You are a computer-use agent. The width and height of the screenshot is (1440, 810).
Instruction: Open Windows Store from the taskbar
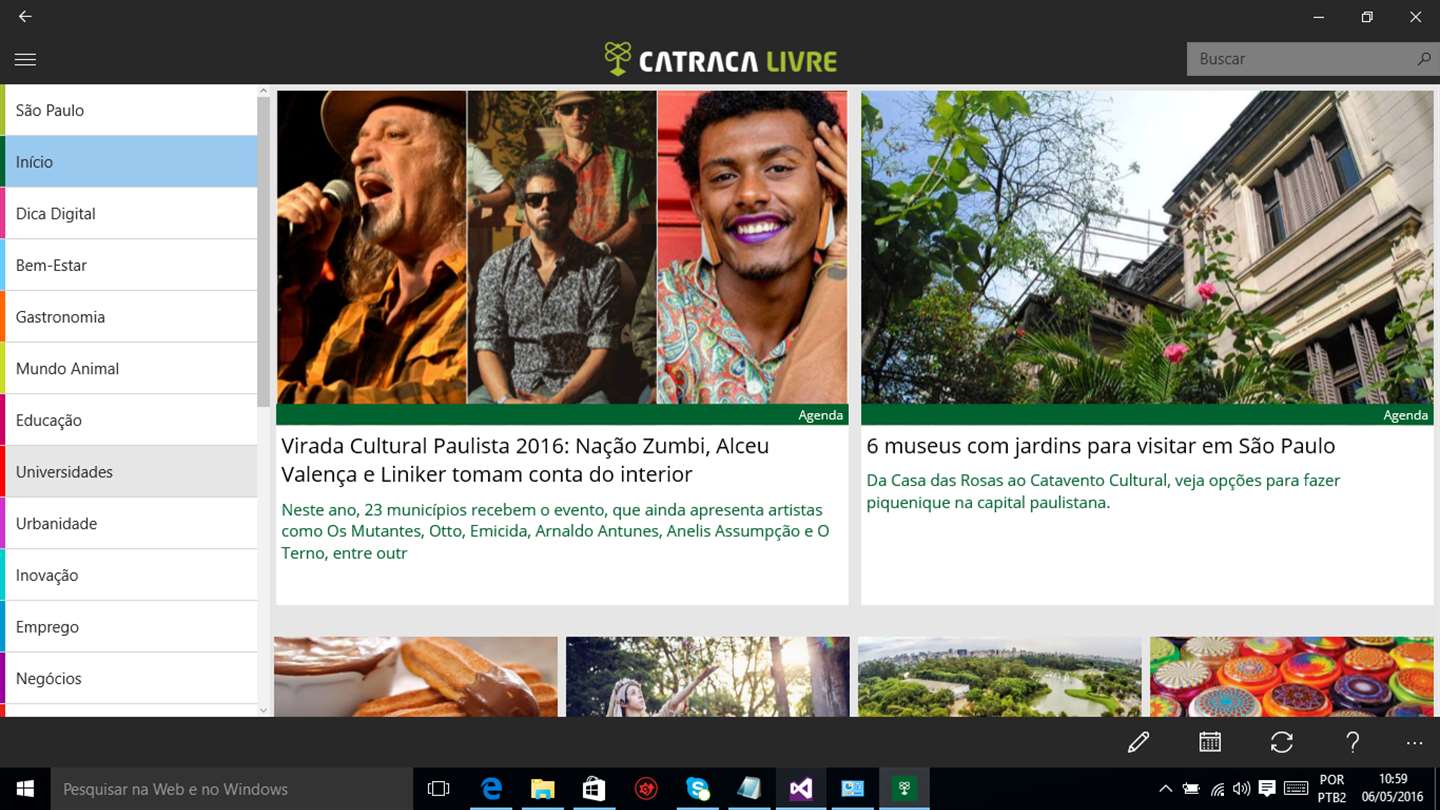pos(594,789)
